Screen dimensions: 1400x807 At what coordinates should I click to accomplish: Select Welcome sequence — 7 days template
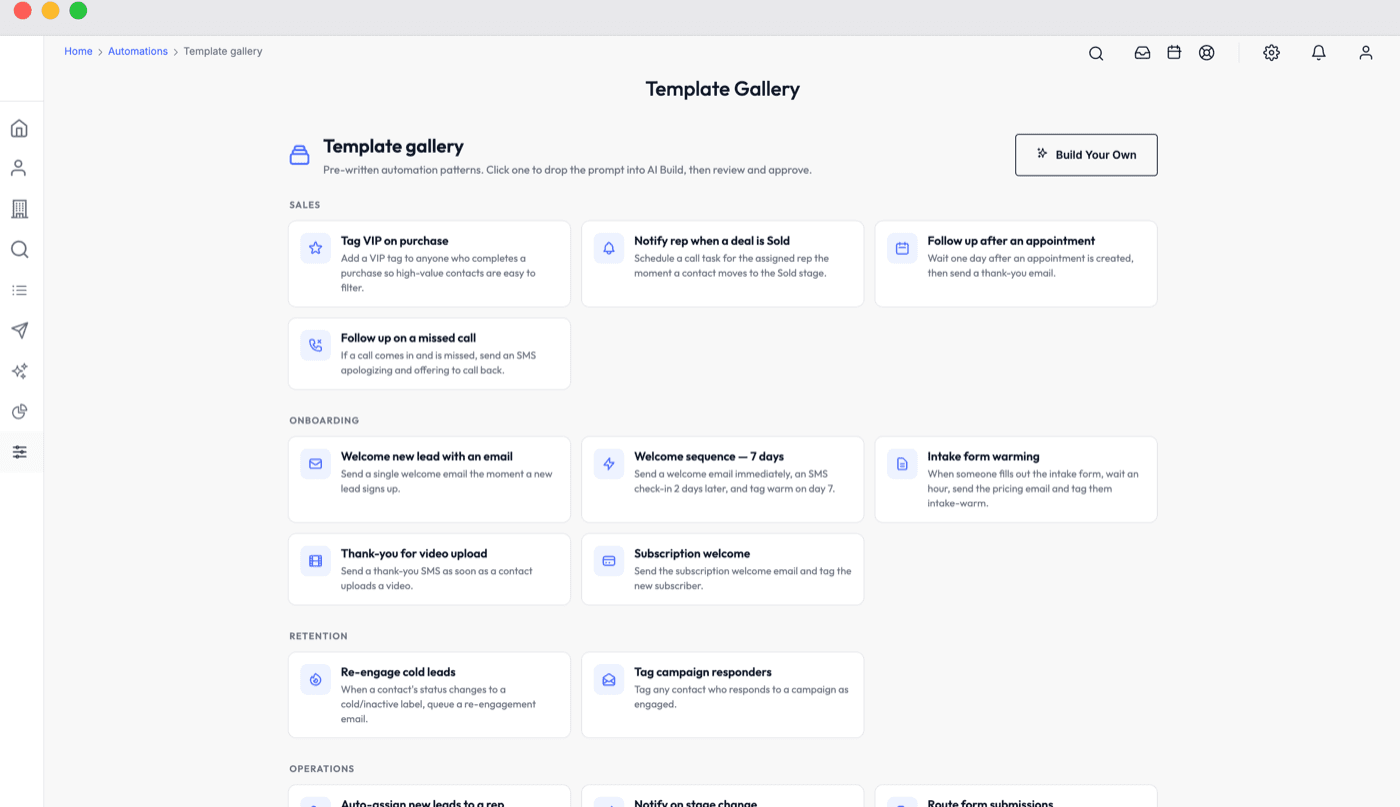click(x=722, y=479)
